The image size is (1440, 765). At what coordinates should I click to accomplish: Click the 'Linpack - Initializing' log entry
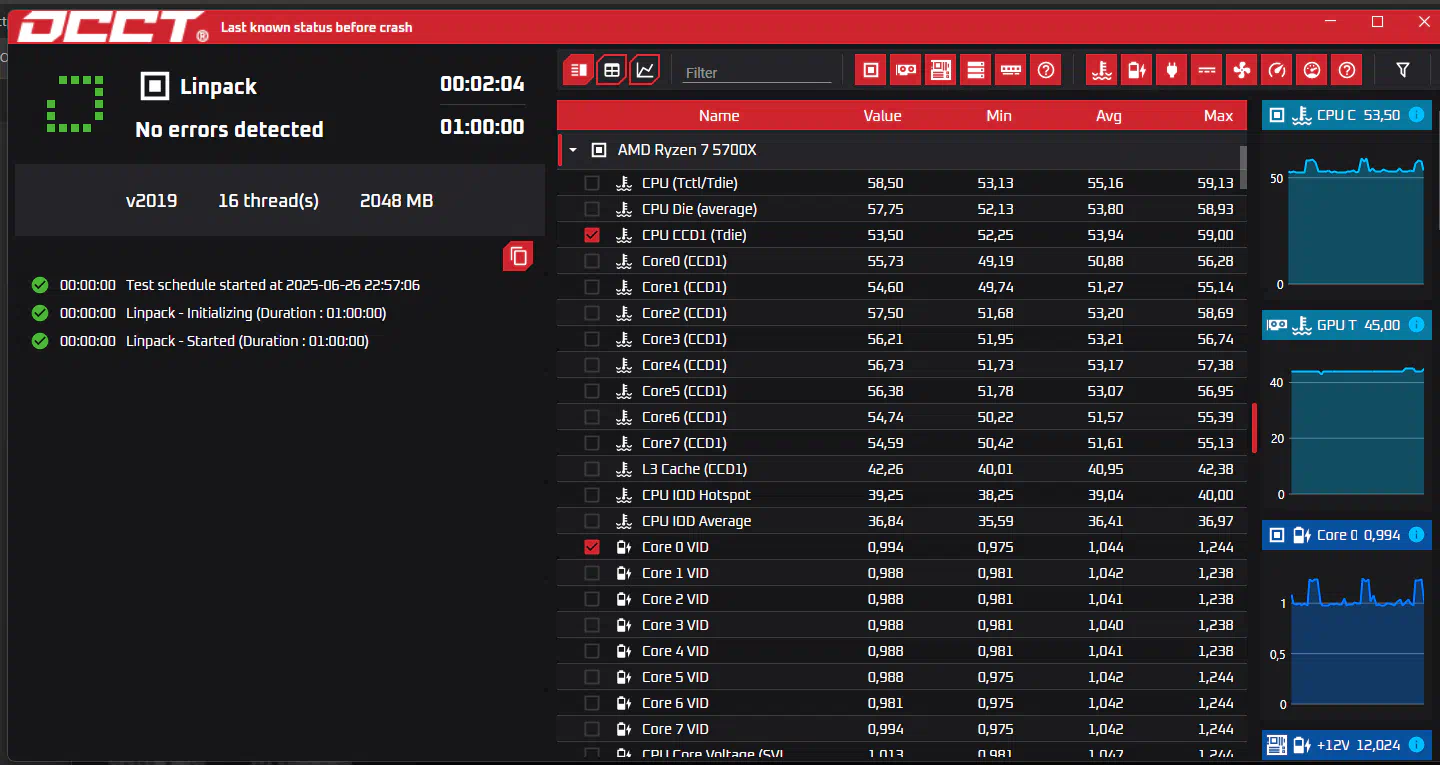click(256, 313)
